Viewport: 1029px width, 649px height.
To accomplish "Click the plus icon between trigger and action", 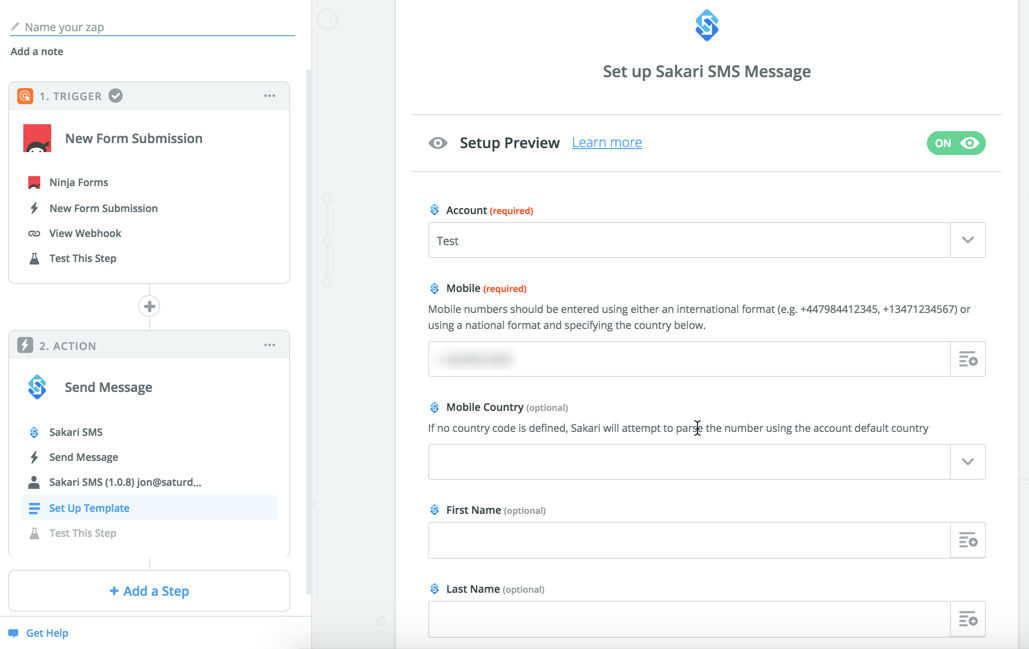I will coord(149,306).
